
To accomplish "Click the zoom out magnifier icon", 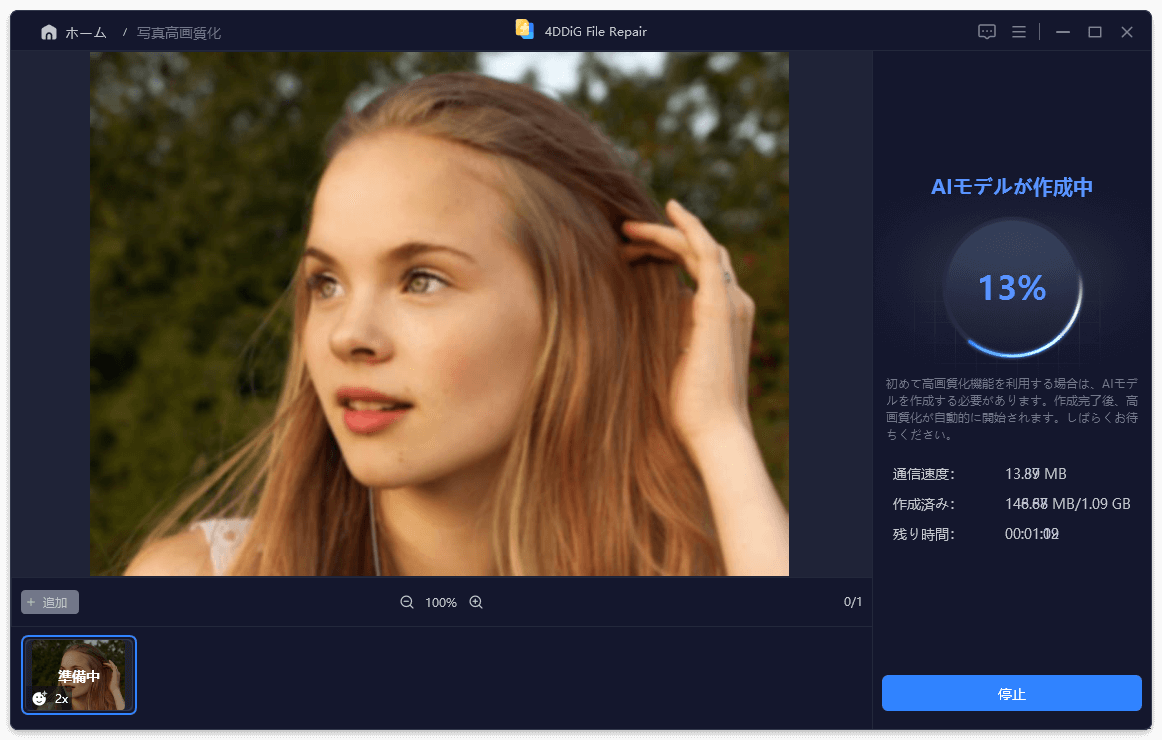I will tap(407, 602).
